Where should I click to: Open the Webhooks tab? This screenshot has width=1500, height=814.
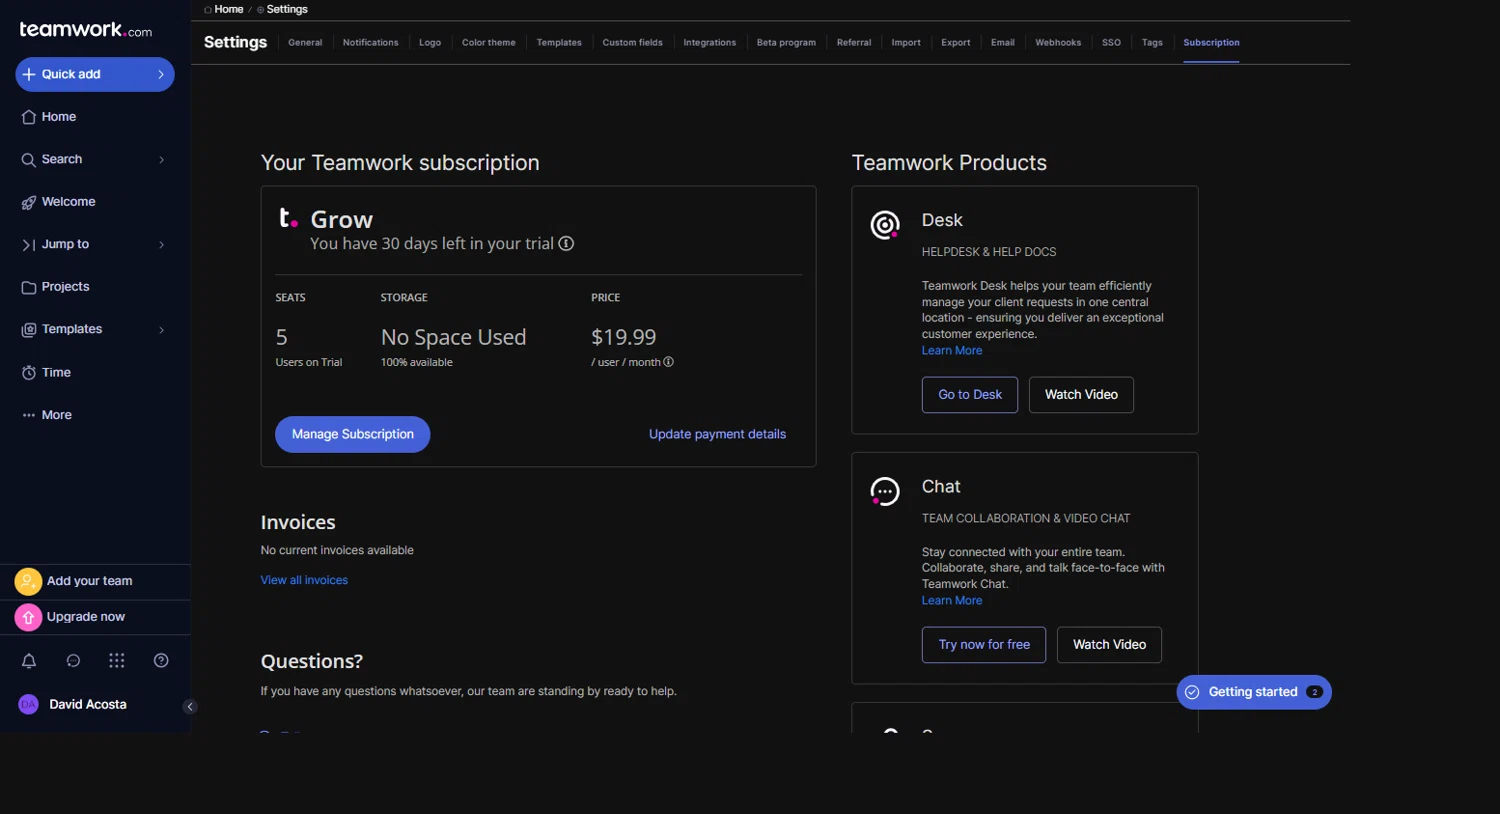(1058, 43)
